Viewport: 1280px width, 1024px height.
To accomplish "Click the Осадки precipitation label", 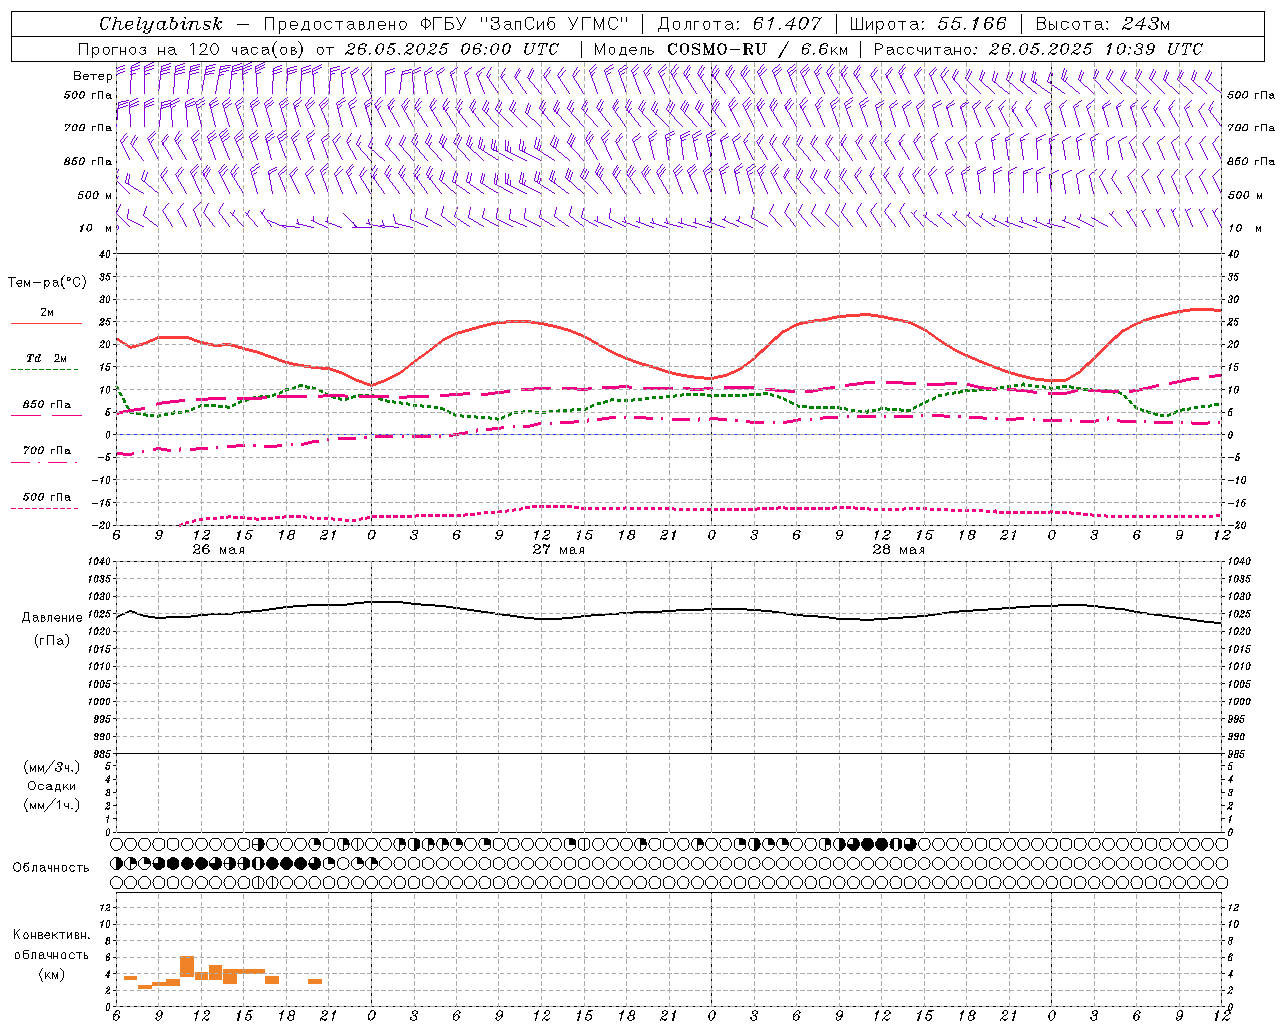I will tap(52, 786).
